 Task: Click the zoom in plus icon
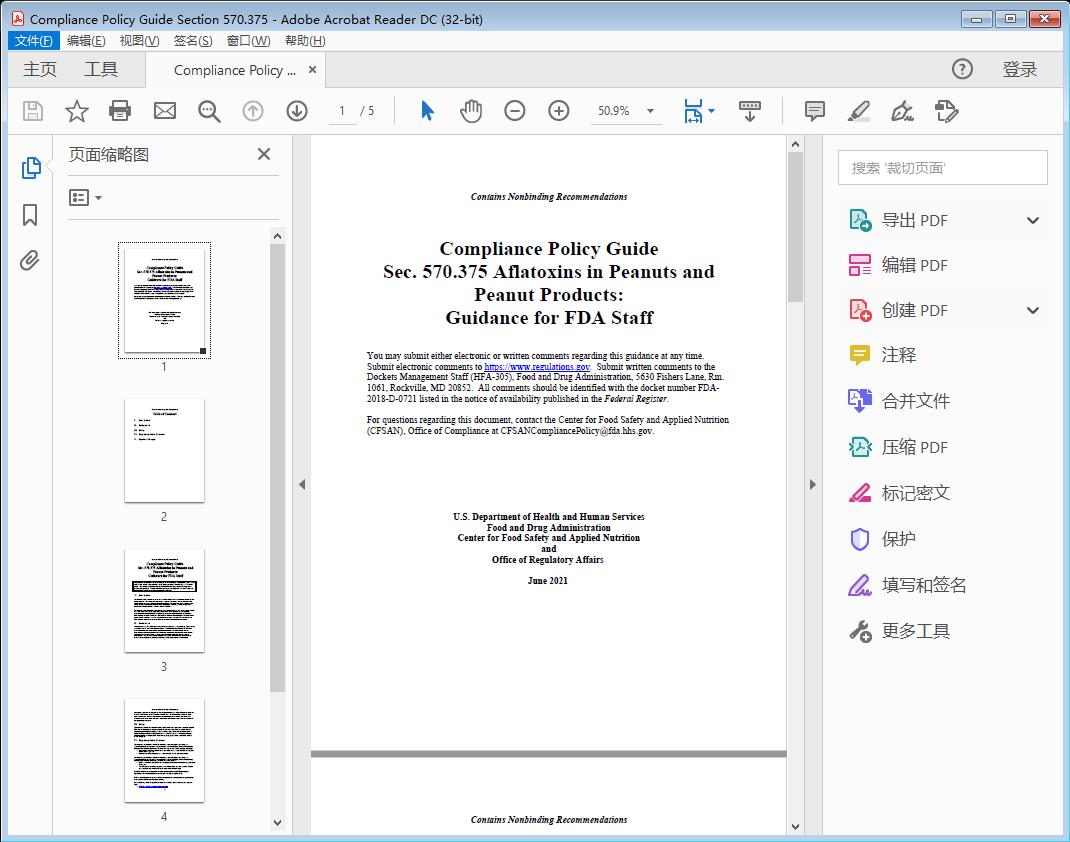pyautogui.click(x=558, y=111)
